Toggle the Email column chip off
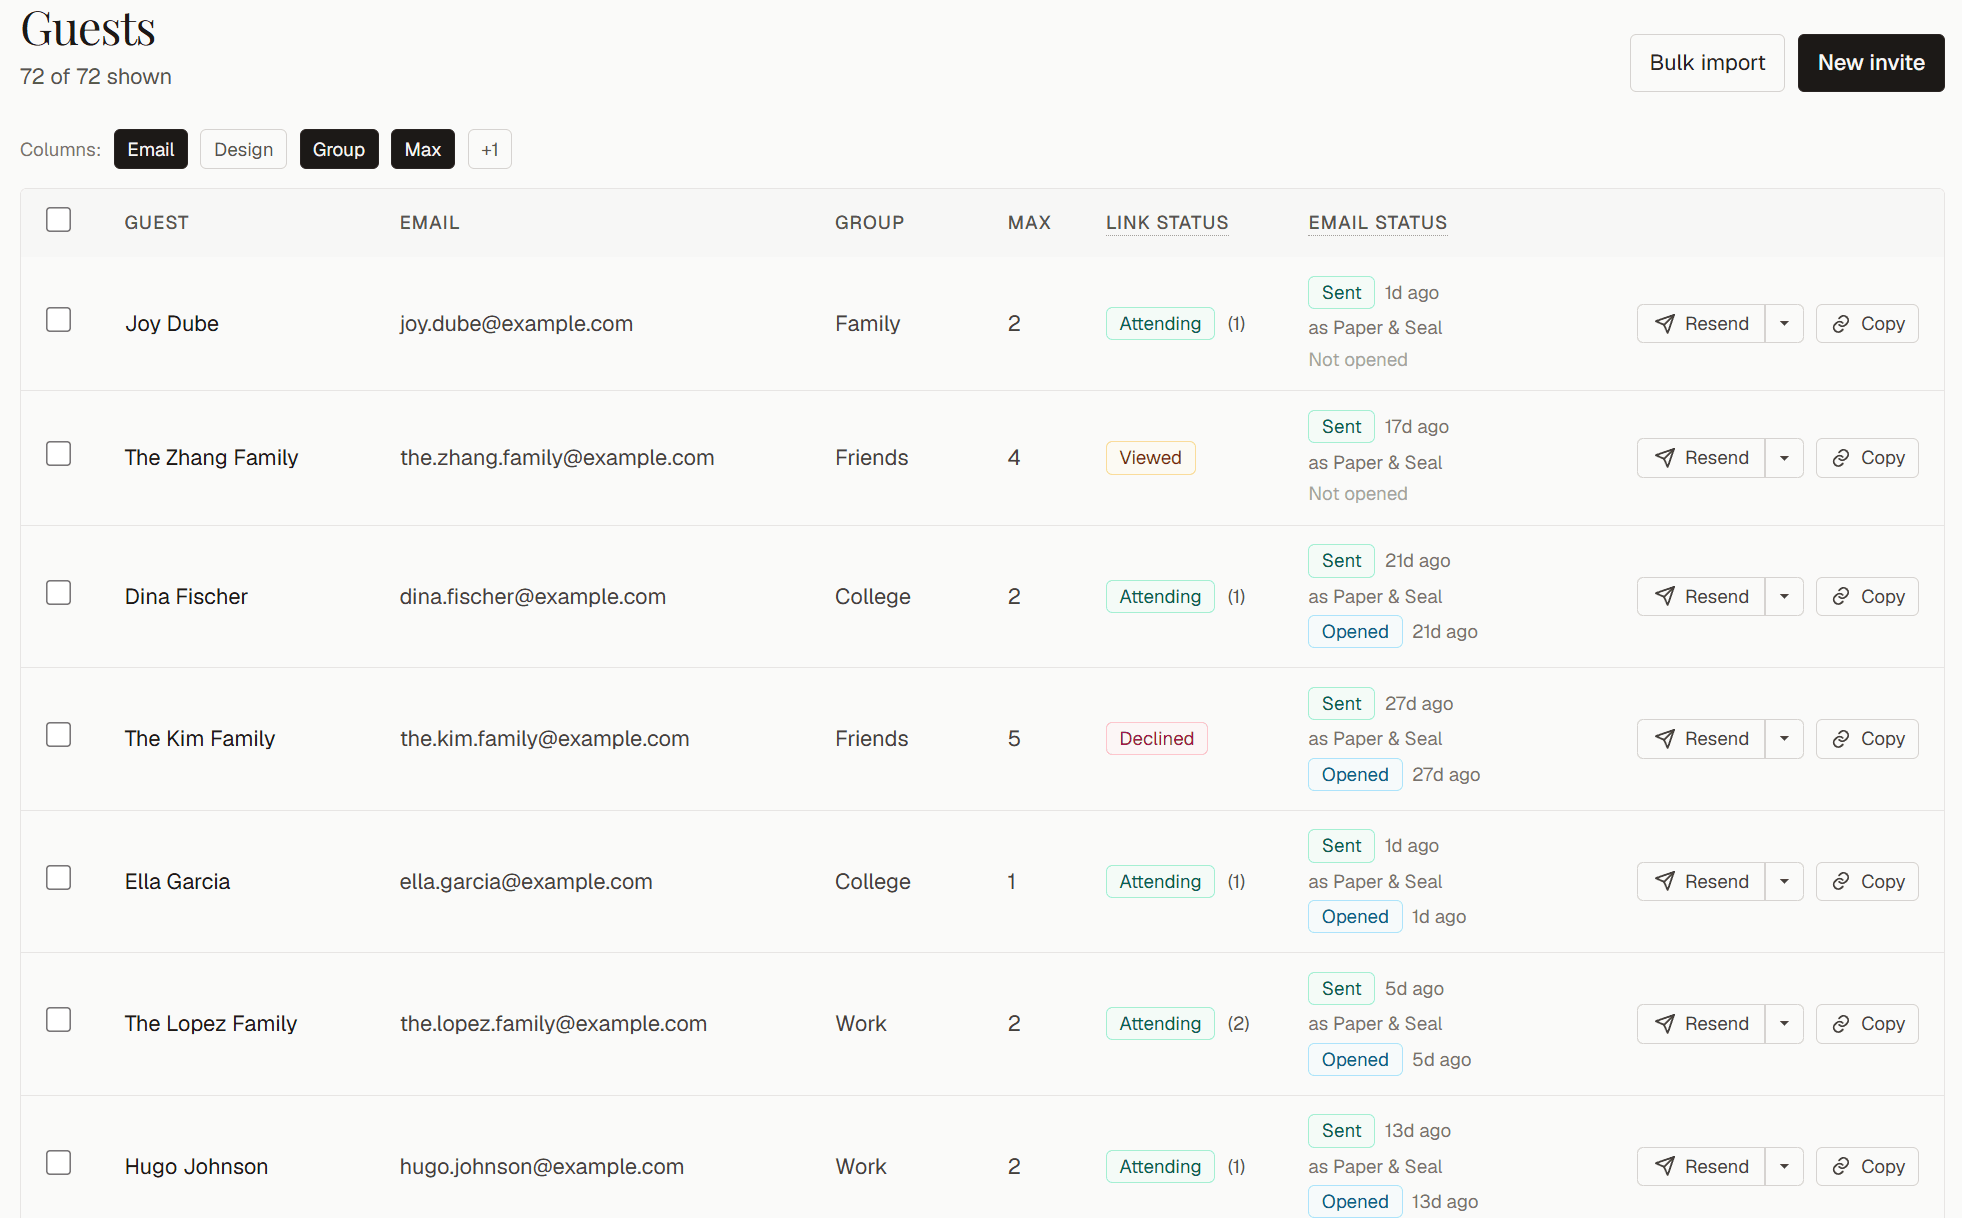 tap(151, 149)
